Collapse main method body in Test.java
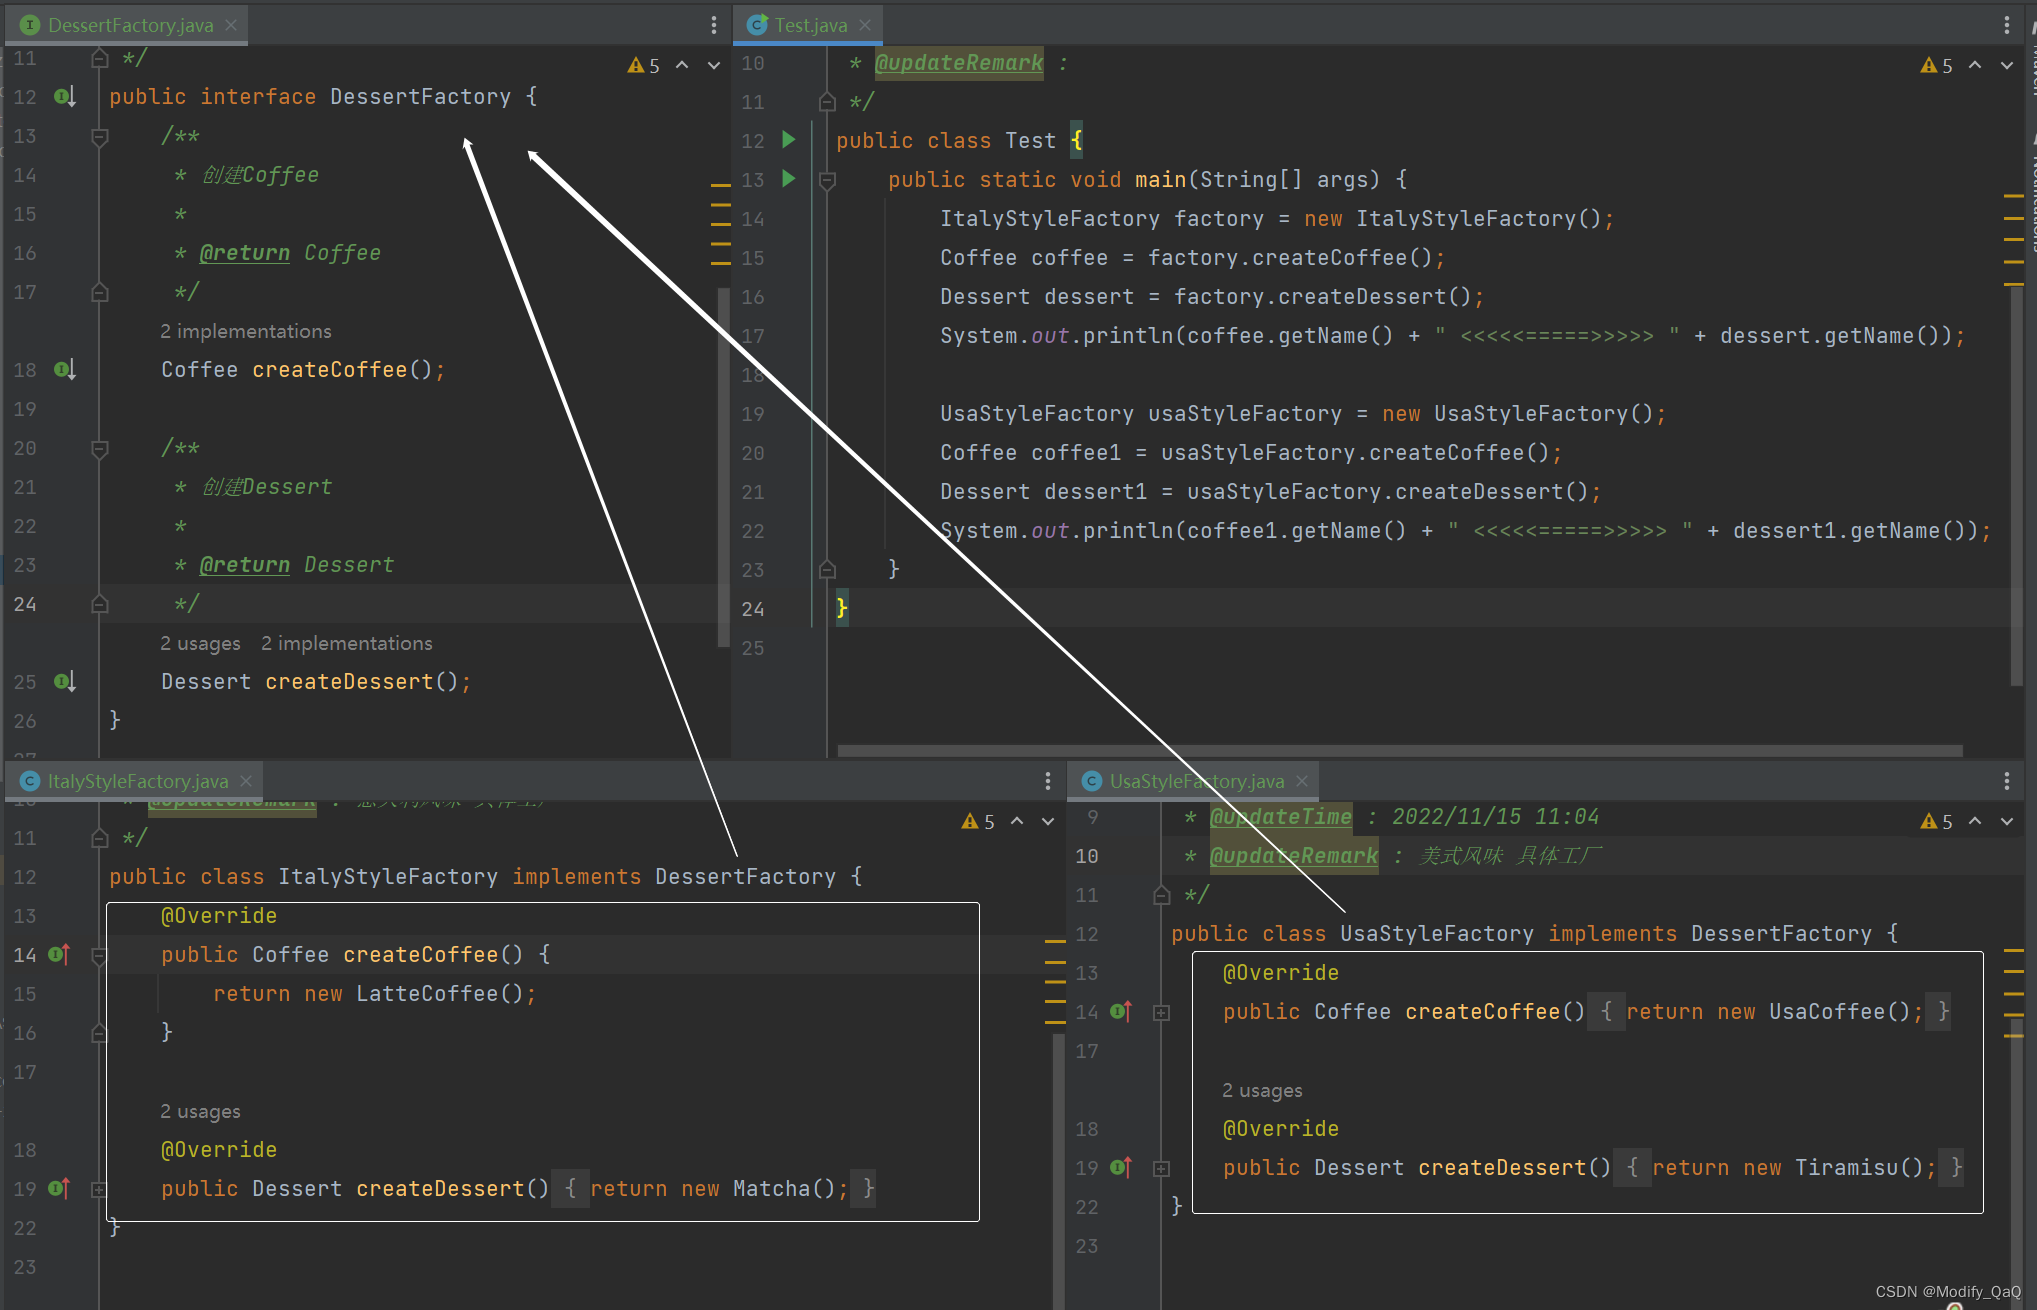The height and width of the screenshot is (1310, 2037). coord(827,180)
